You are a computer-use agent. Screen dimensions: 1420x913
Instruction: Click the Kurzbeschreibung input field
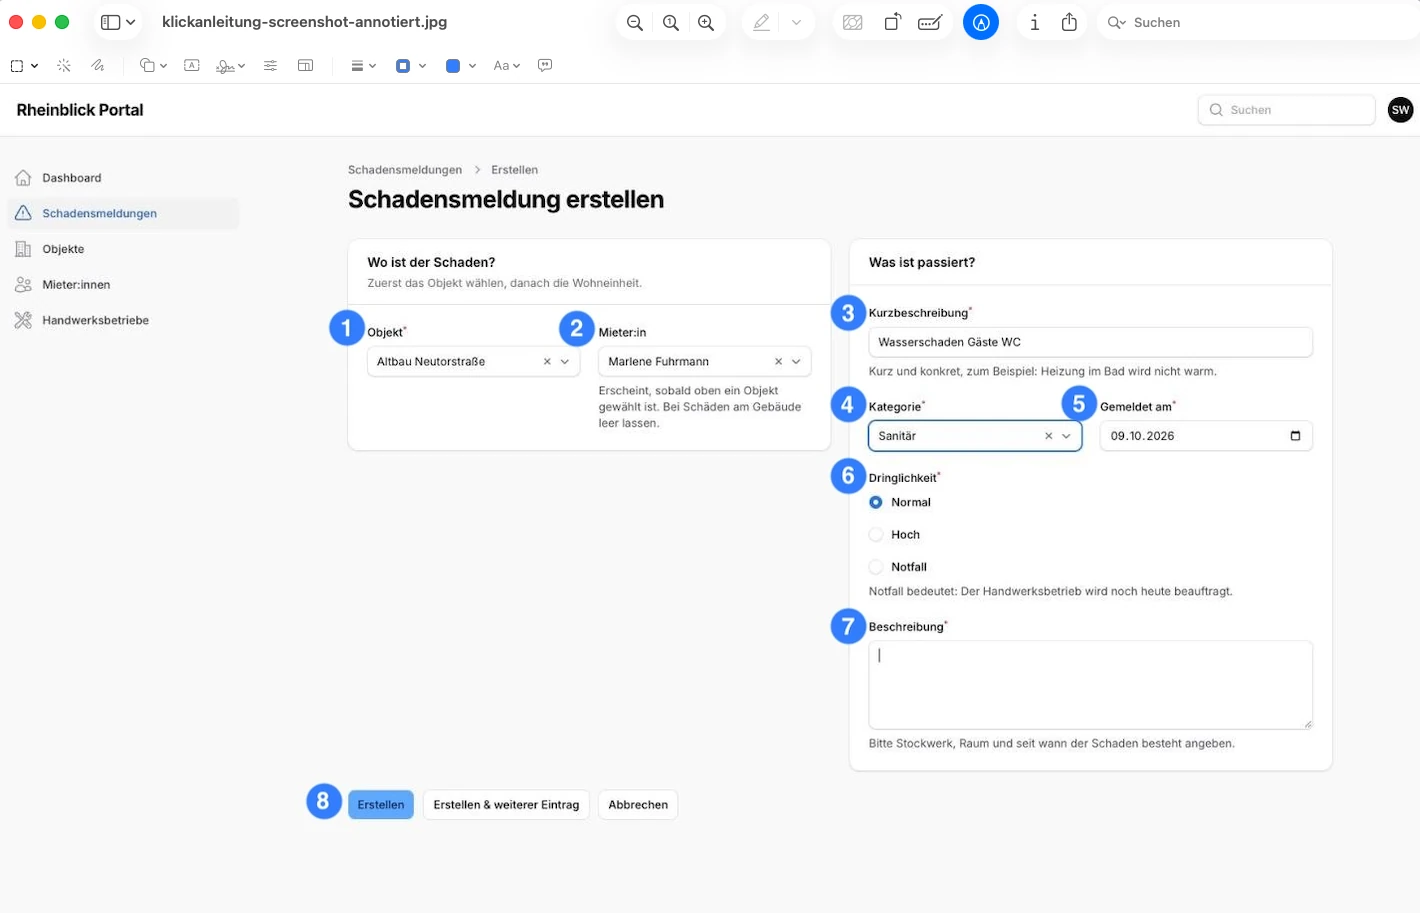tap(1091, 342)
